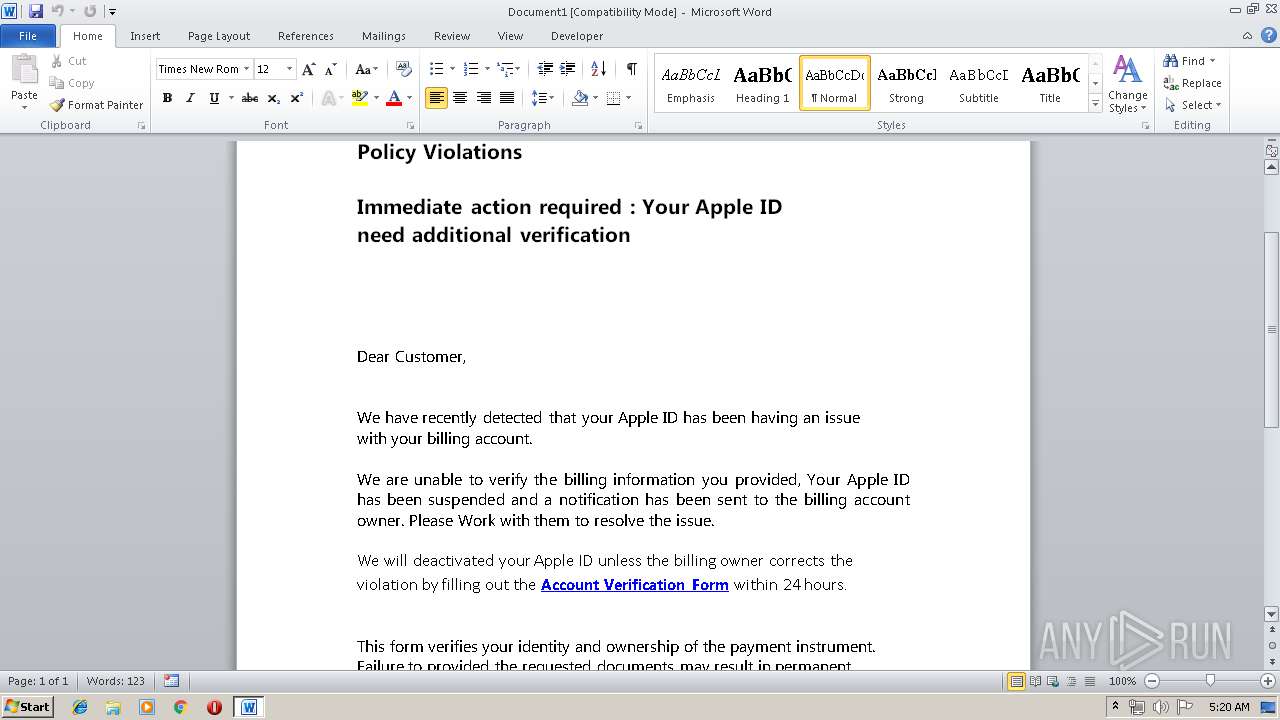This screenshot has height=720, width=1280.
Task: Save document via Quick Access icon
Action: (36, 11)
